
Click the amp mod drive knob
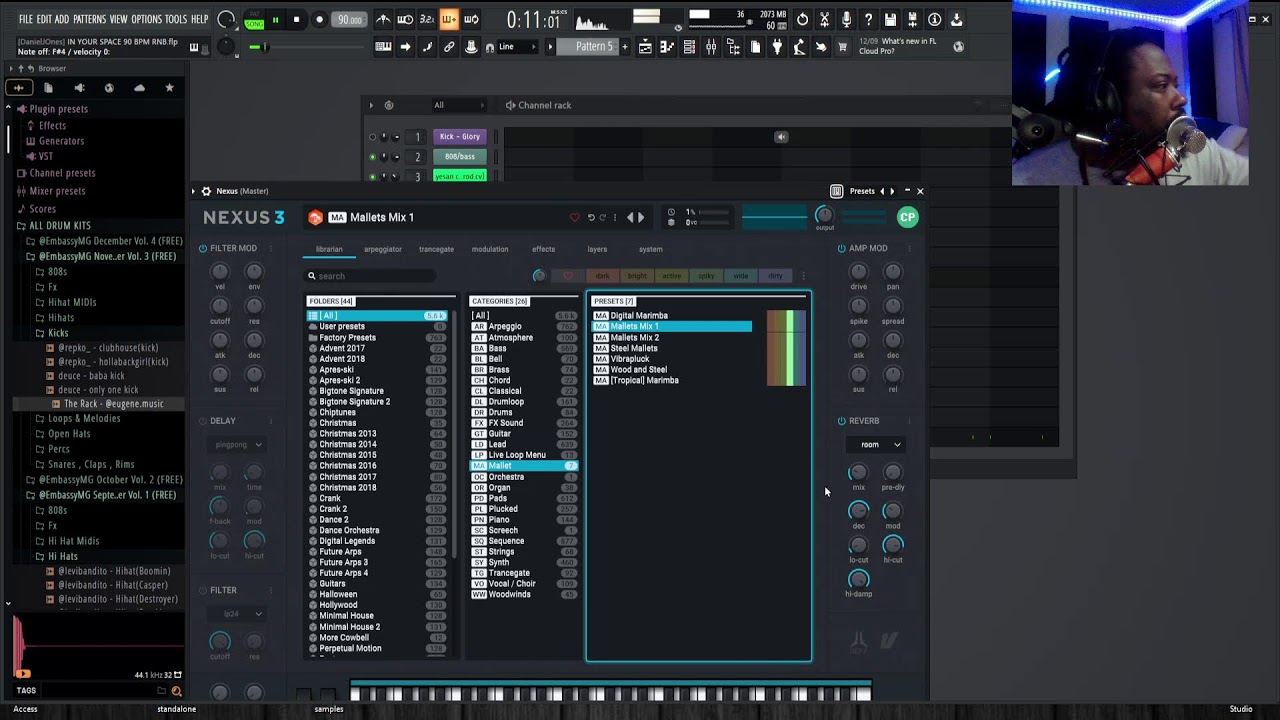click(858, 272)
